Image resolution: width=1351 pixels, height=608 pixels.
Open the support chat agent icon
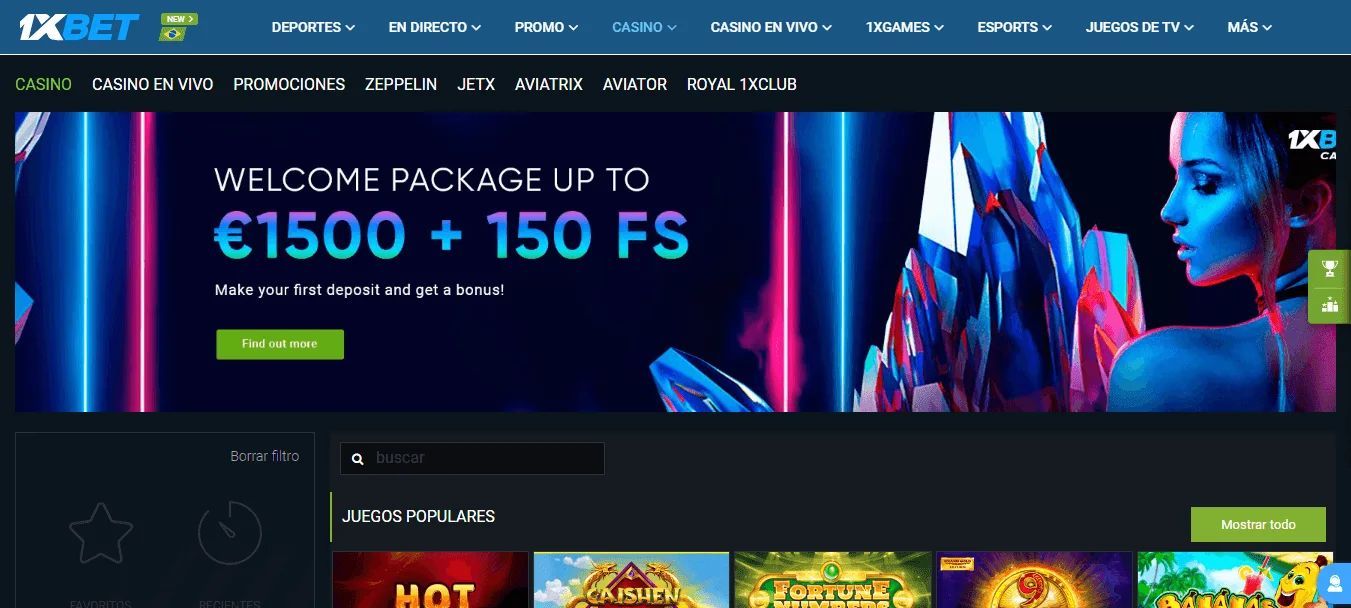tap(1334, 582)
